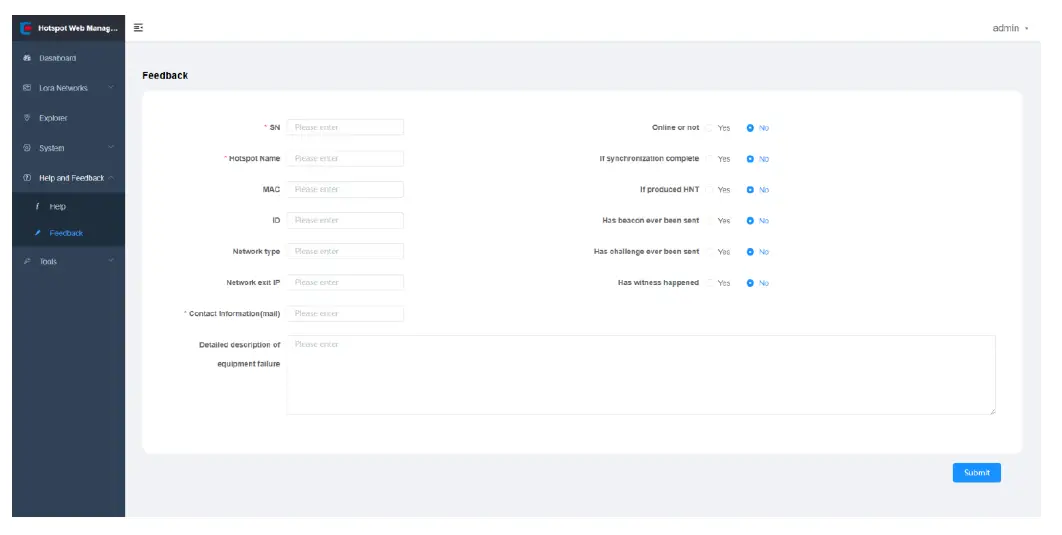Collapse the Help and Feedback chevron
1062x535 pixels.
pyautogui.click(x=111, y=177)
